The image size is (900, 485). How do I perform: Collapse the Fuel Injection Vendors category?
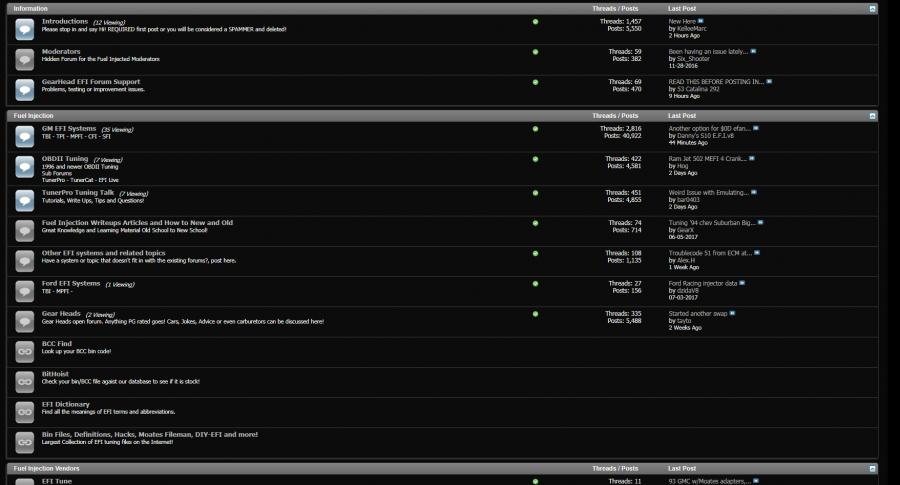click(x=872, y=468)
